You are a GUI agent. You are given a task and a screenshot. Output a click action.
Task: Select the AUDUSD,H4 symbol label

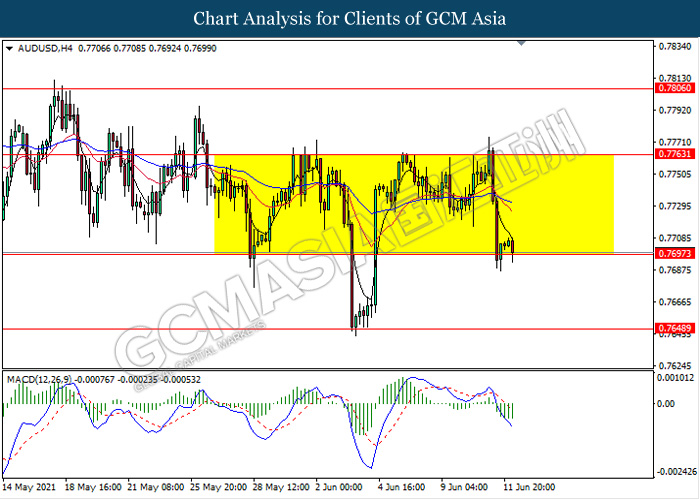[x=45, y=48]
